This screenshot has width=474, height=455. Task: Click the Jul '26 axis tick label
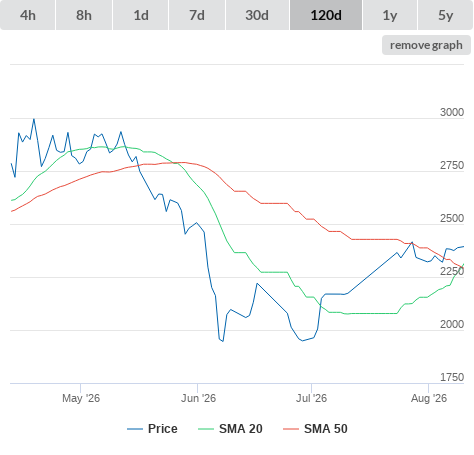point(312,398)
